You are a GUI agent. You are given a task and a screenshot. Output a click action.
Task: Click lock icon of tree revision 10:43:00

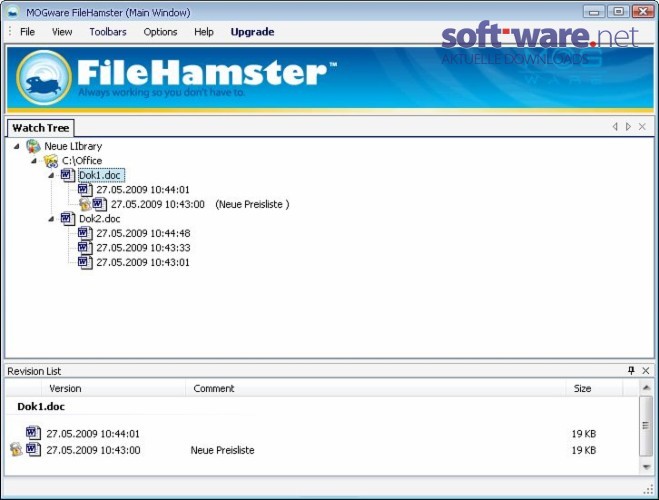85,204
